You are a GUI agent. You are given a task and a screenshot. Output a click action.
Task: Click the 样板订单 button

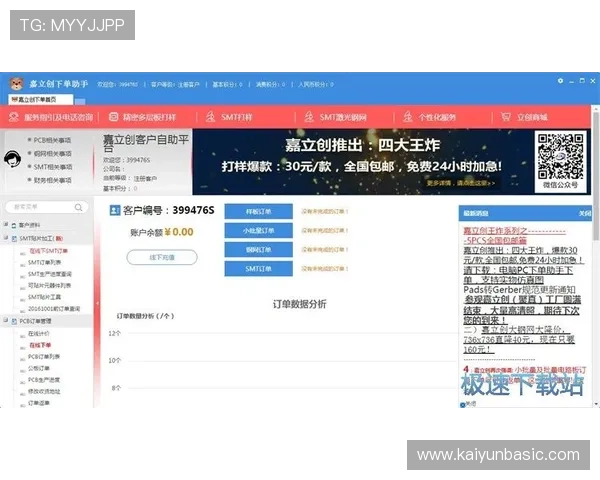point(259,211)
